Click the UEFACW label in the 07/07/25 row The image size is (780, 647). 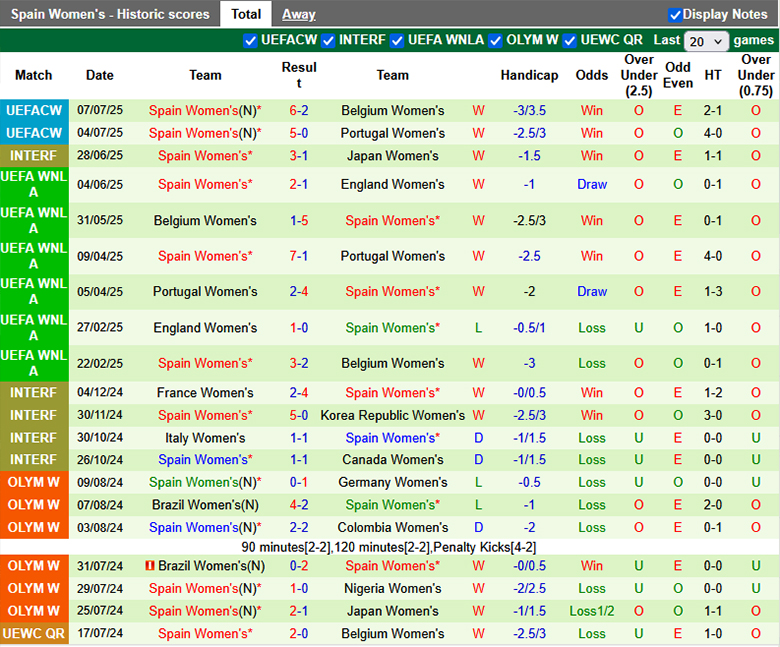click(34, 110)
